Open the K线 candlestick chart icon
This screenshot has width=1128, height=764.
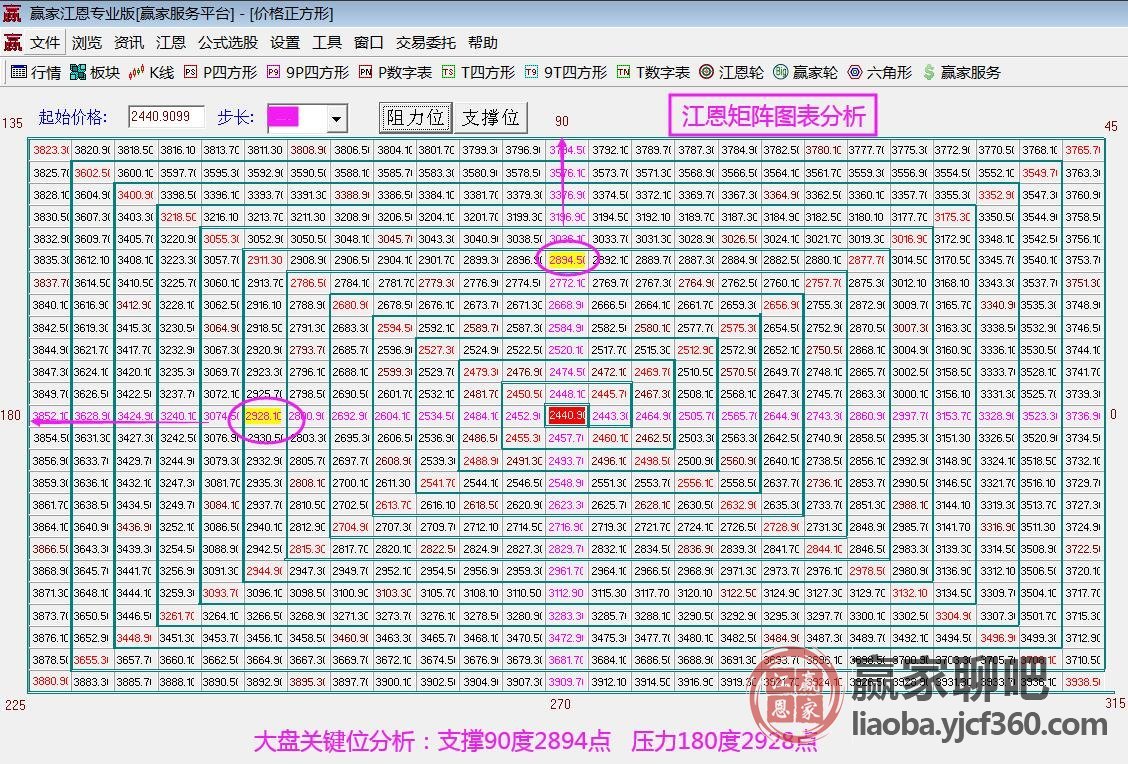(136, 72)
